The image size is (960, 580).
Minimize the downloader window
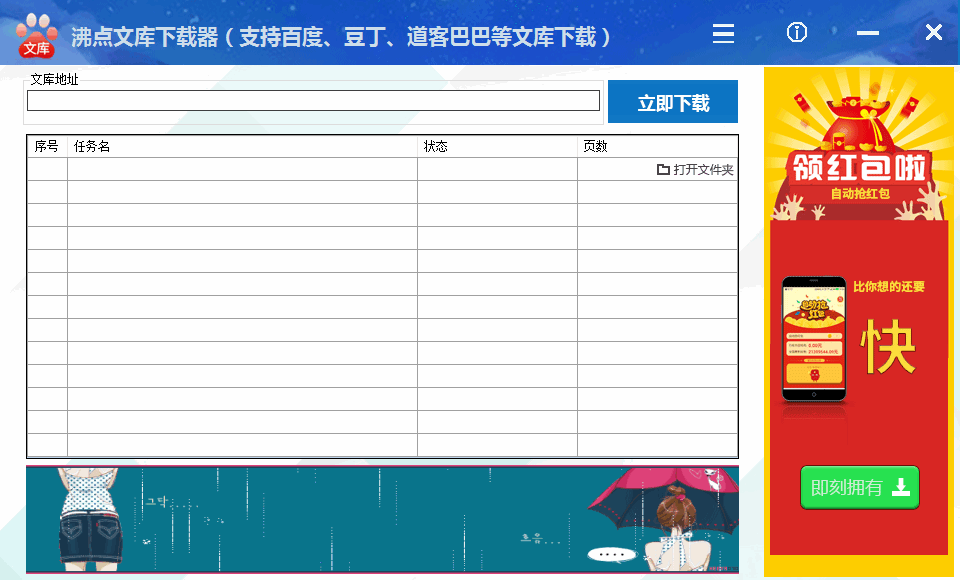868,32
